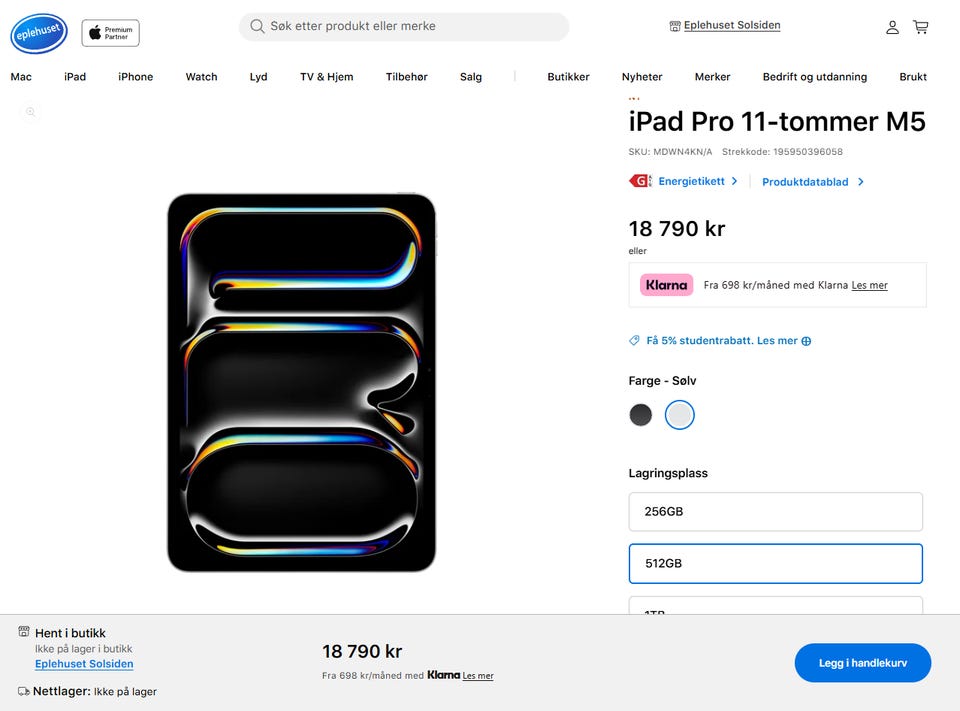Open the Produktdatablad chevron link
960x711 pixels.
pyautogui.click(x=860, y=182)
